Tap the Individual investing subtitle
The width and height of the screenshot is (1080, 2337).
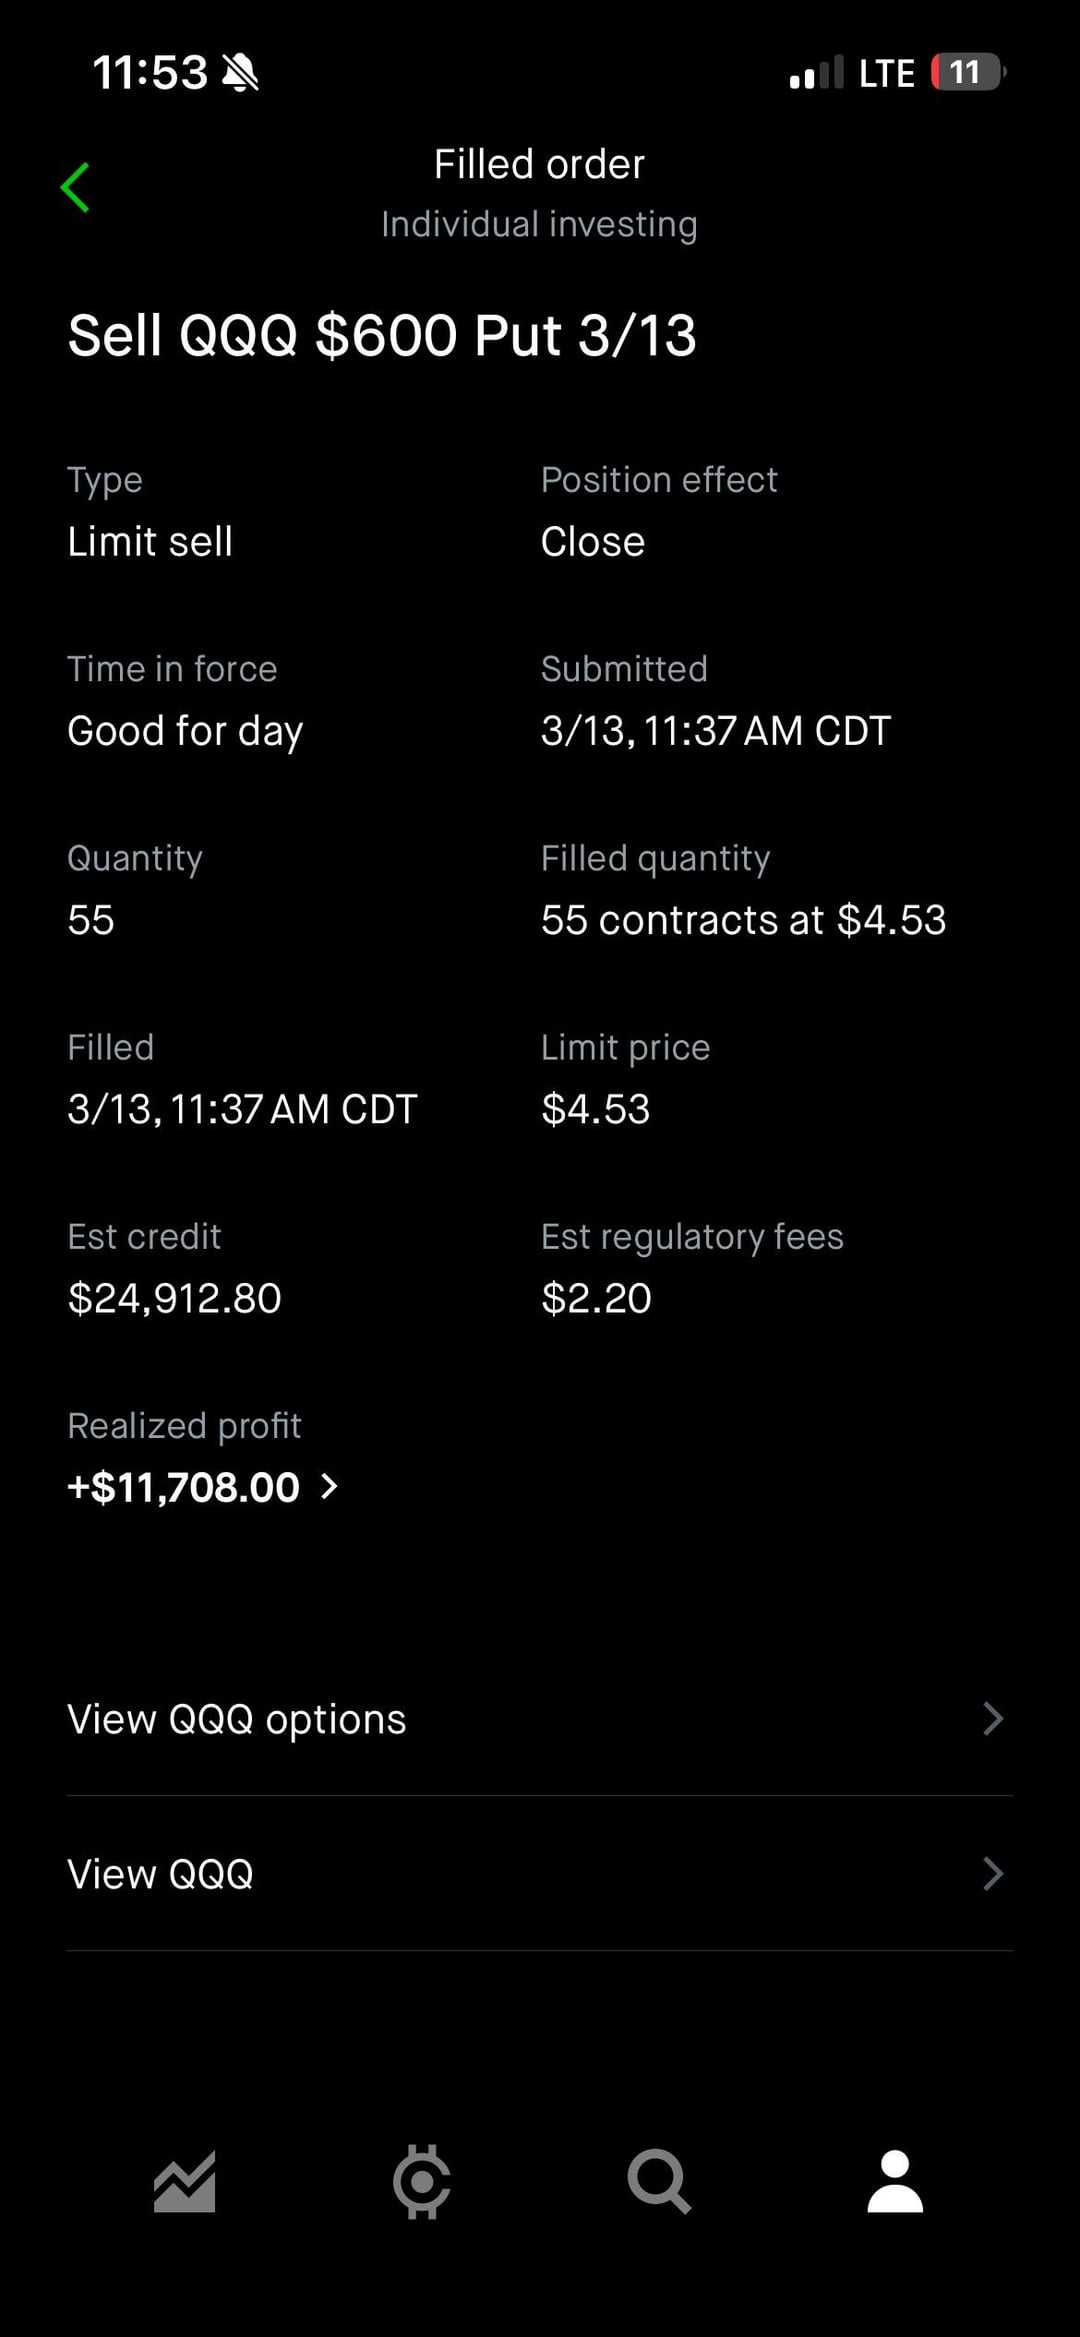click(x=539, y=224)
